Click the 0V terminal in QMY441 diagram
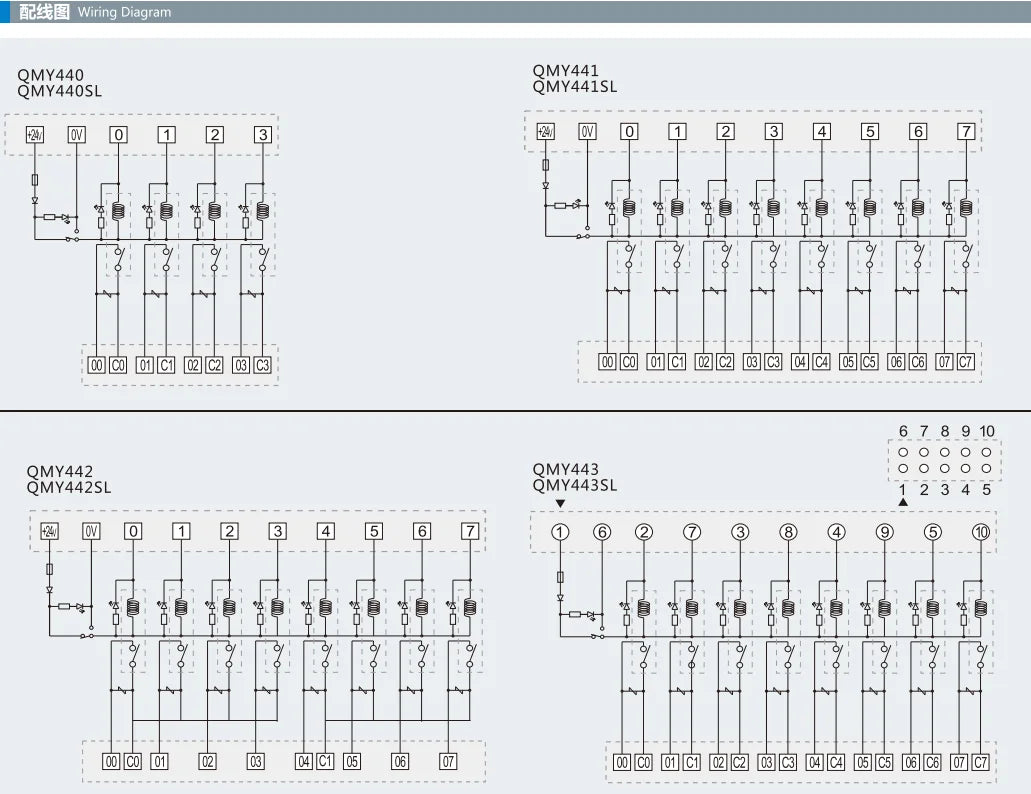Image resolution: width=1031 pixels, height=794 pixels. coord(587,131)
